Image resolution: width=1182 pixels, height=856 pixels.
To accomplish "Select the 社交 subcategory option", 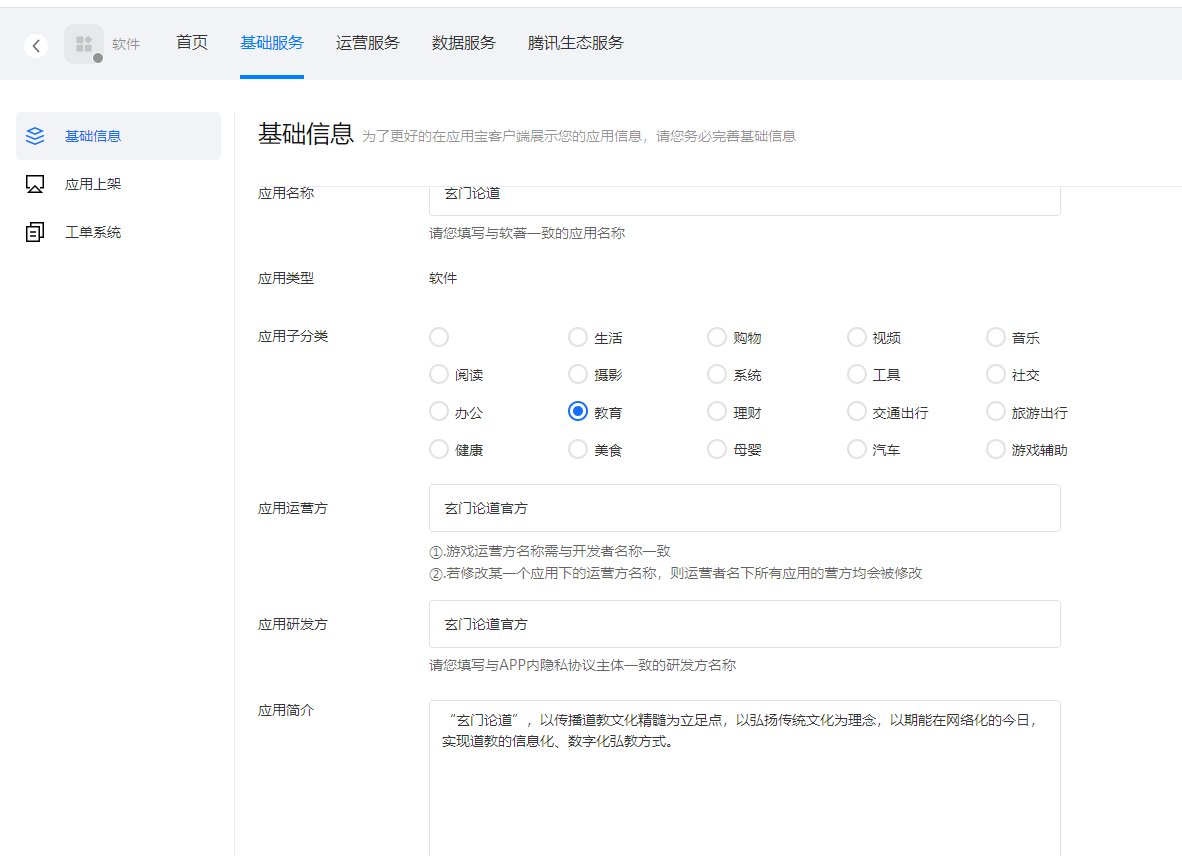I will [996, 374].
